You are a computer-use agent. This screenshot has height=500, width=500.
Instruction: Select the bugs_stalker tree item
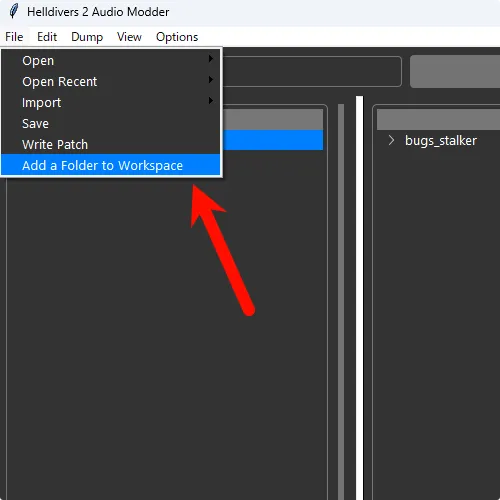coord(441,140)
